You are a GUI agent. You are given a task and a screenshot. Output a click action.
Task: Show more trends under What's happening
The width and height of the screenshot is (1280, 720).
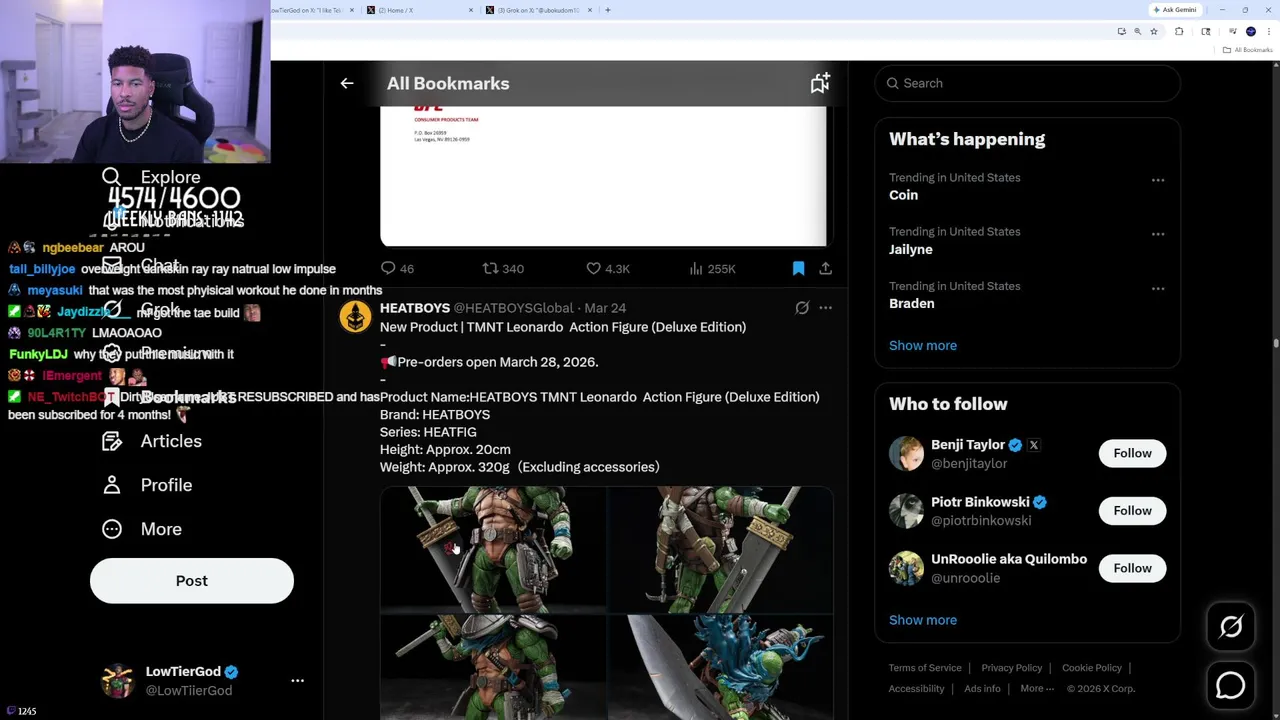922,345
